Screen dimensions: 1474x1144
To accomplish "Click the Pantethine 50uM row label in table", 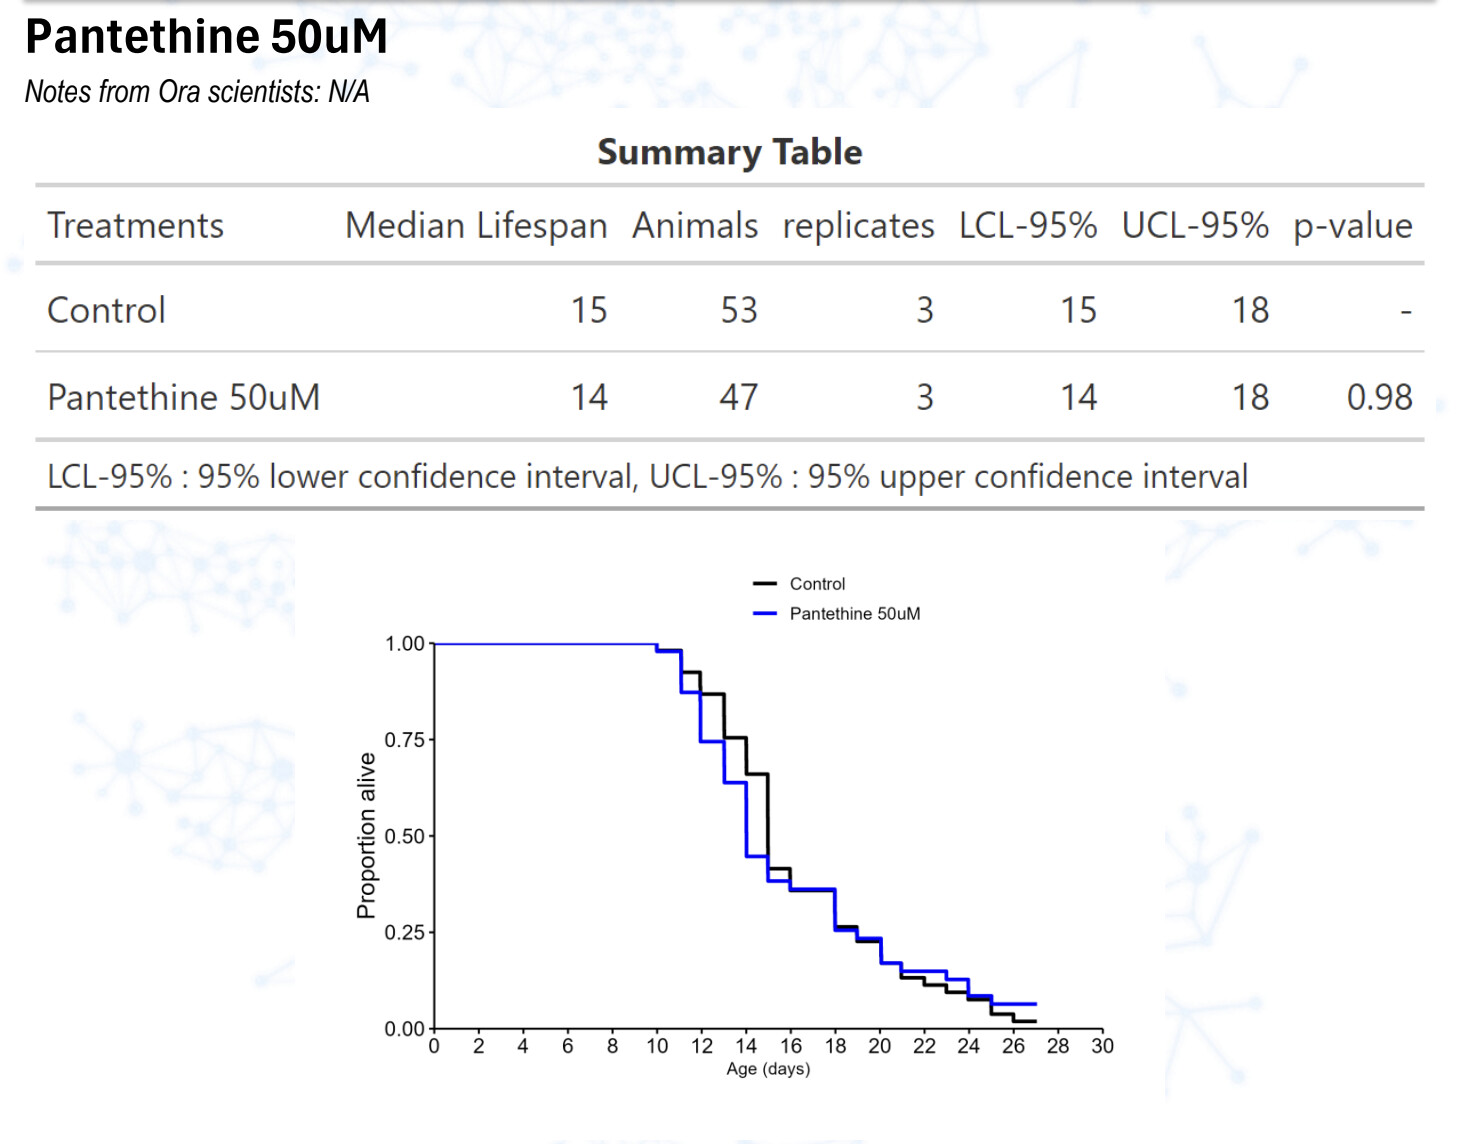I will click(184, 398).
